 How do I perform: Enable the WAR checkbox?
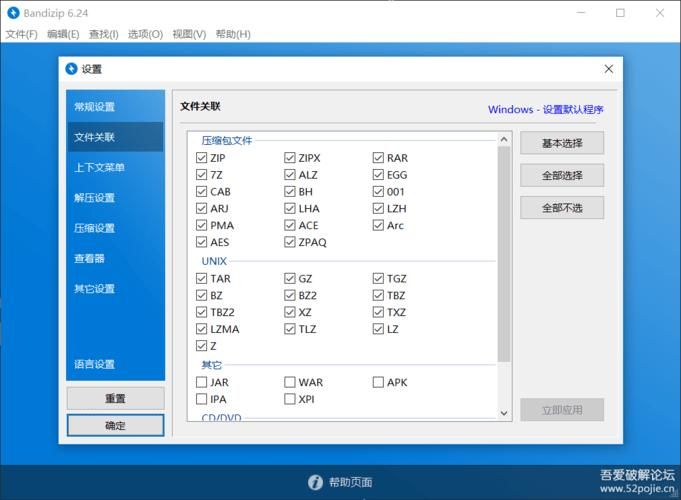(x=290, y=382)
